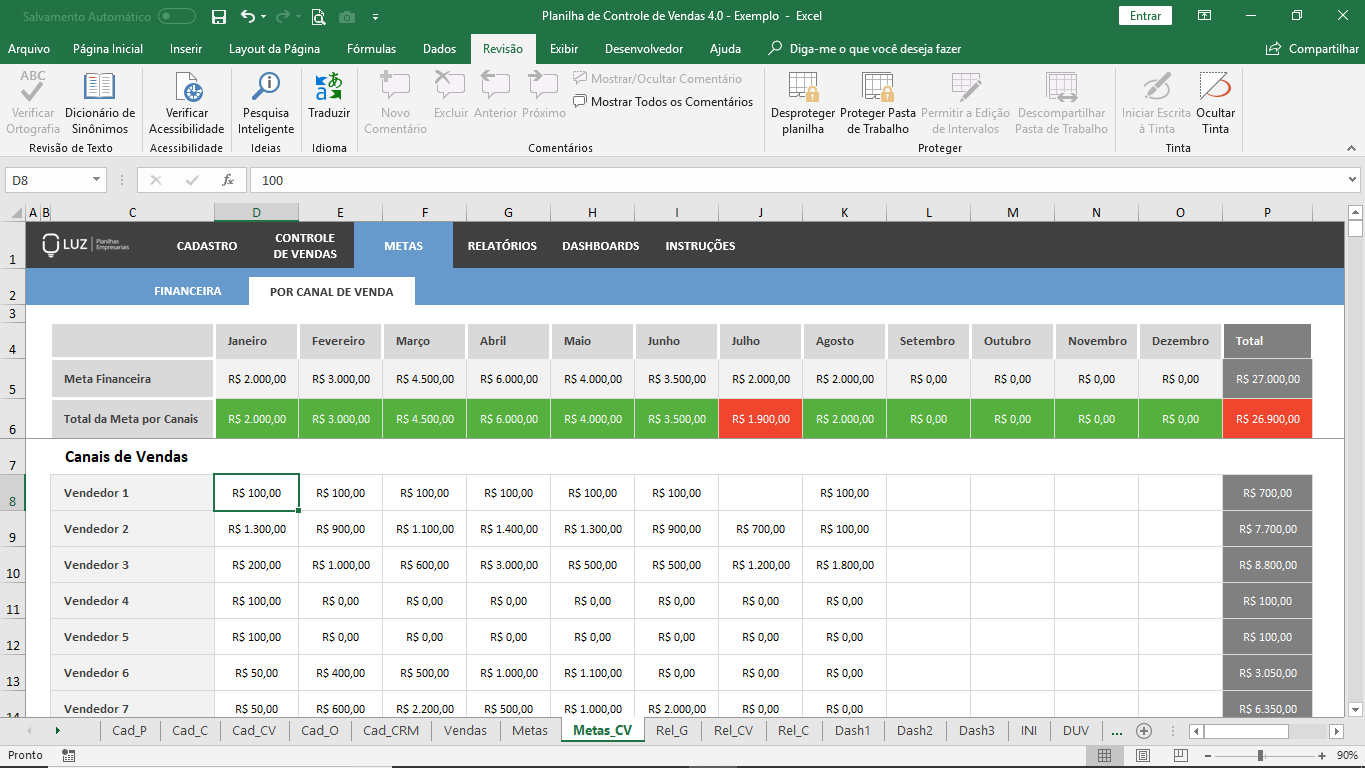Viewport: 1365px width, 768px height.
Task: Add a new sheet with plus icon
Action: pos(1144,731)
